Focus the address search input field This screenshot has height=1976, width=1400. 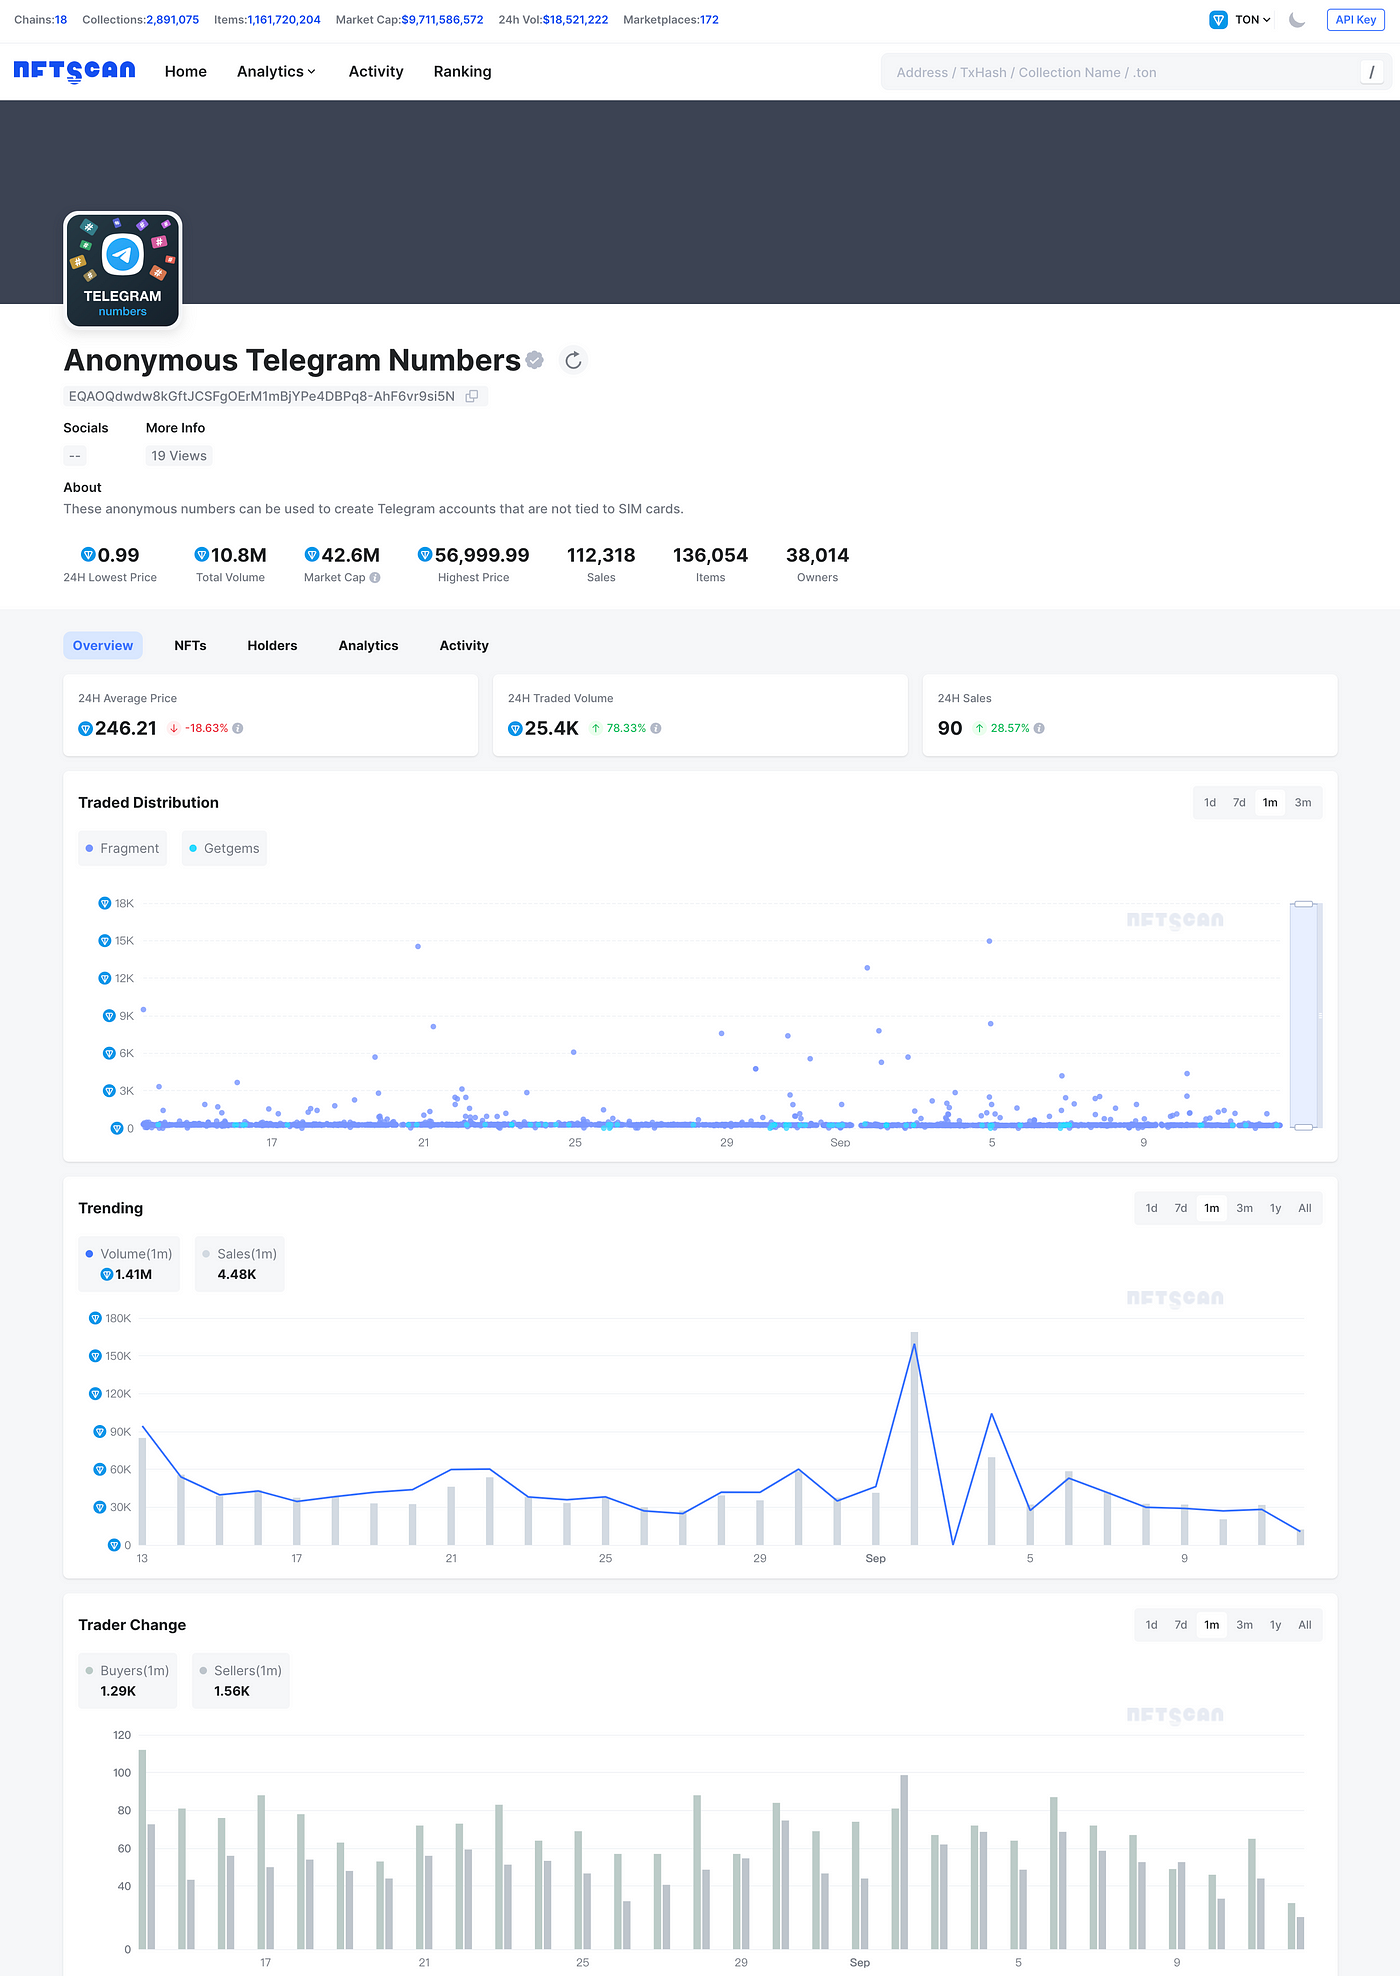click(1120, 73)
